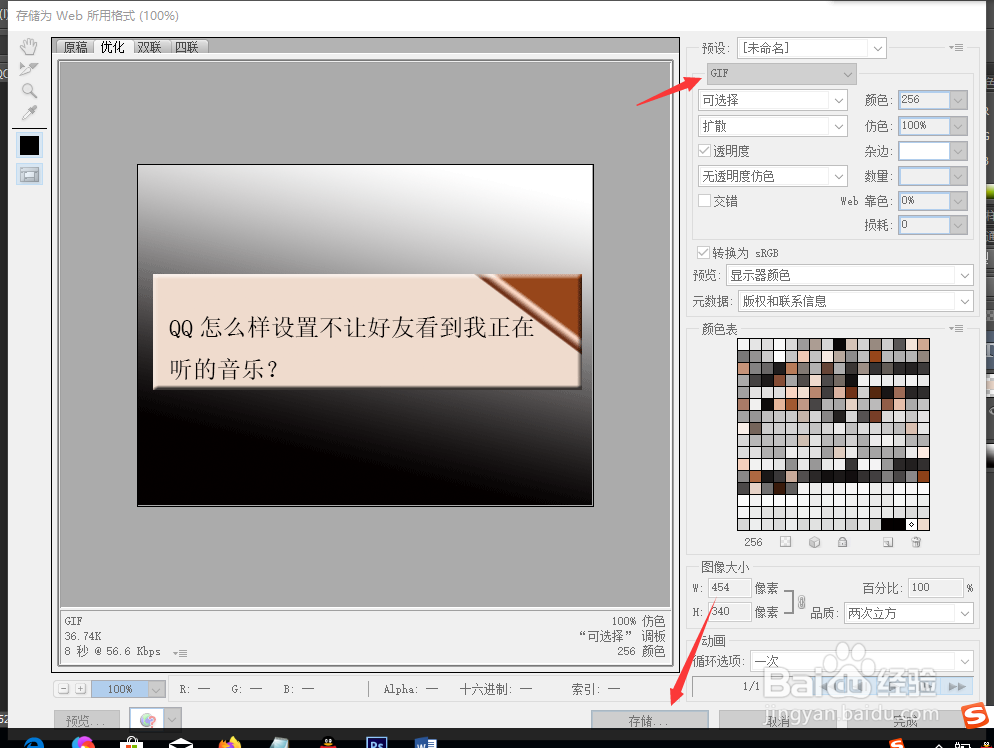
Task: Open the preset options menu icon
Action: (956, 48)
